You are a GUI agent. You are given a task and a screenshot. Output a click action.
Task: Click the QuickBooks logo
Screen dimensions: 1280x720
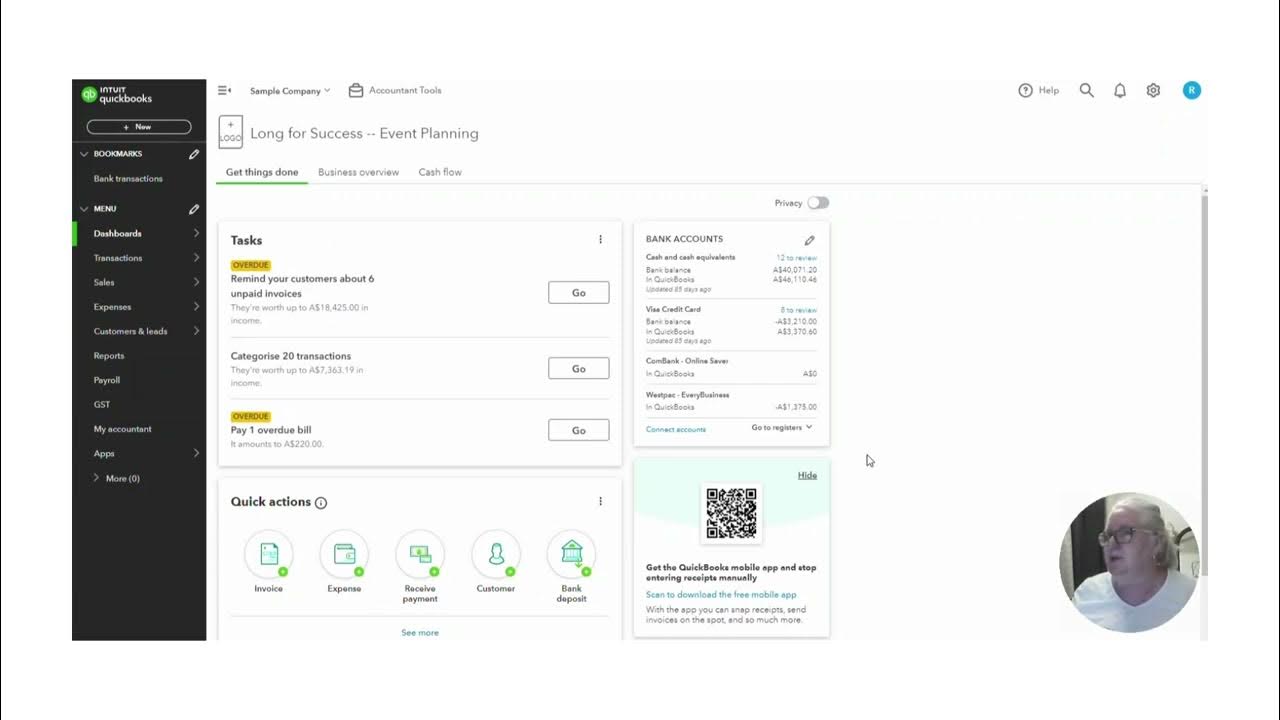click(x=117, y=95)
